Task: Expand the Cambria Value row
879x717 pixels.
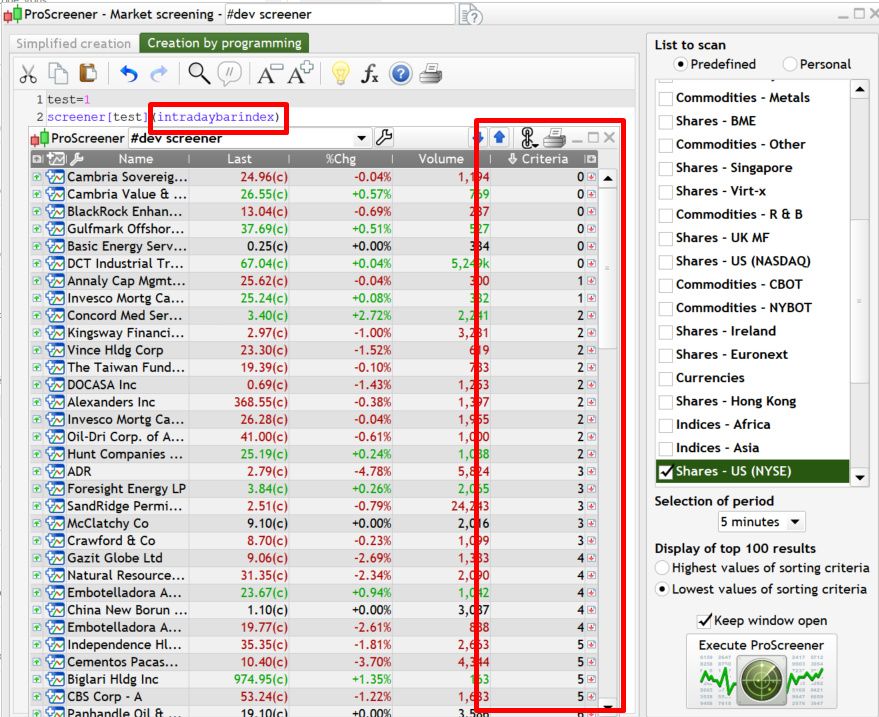Action: 36,194
